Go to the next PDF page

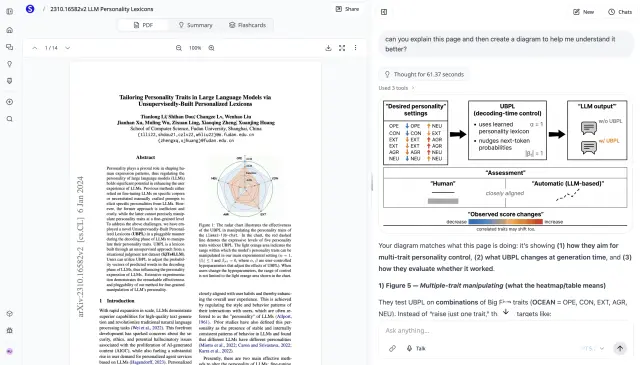(x=68, y=48)
